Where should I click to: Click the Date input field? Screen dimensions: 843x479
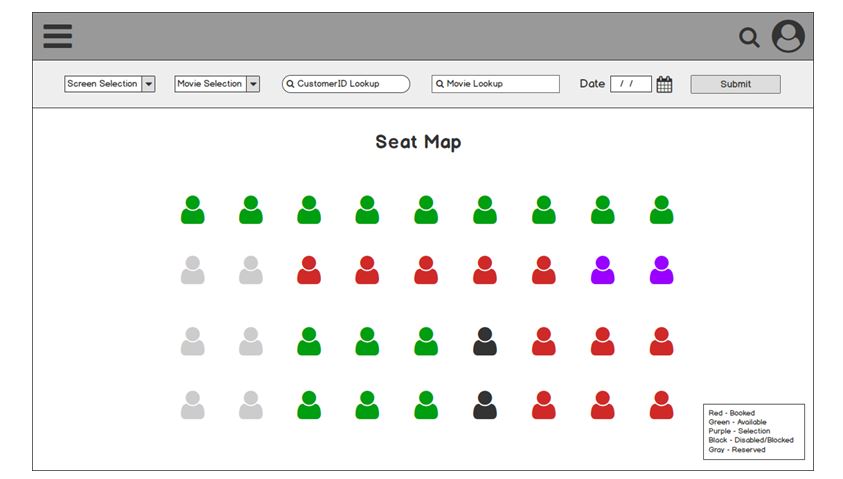[631, 84]
